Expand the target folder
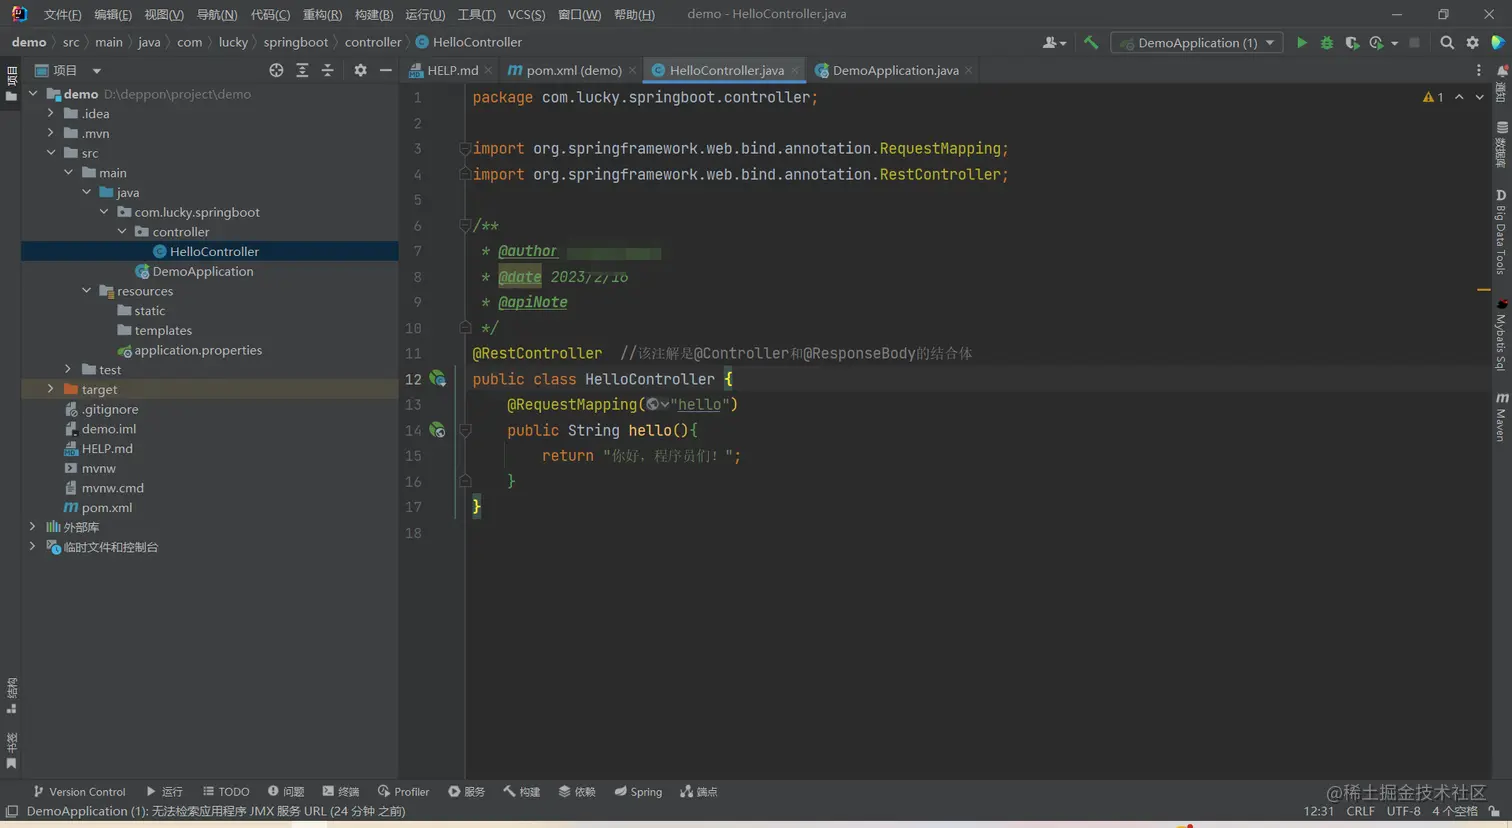The image size is (1512, 828). (51, 389)
